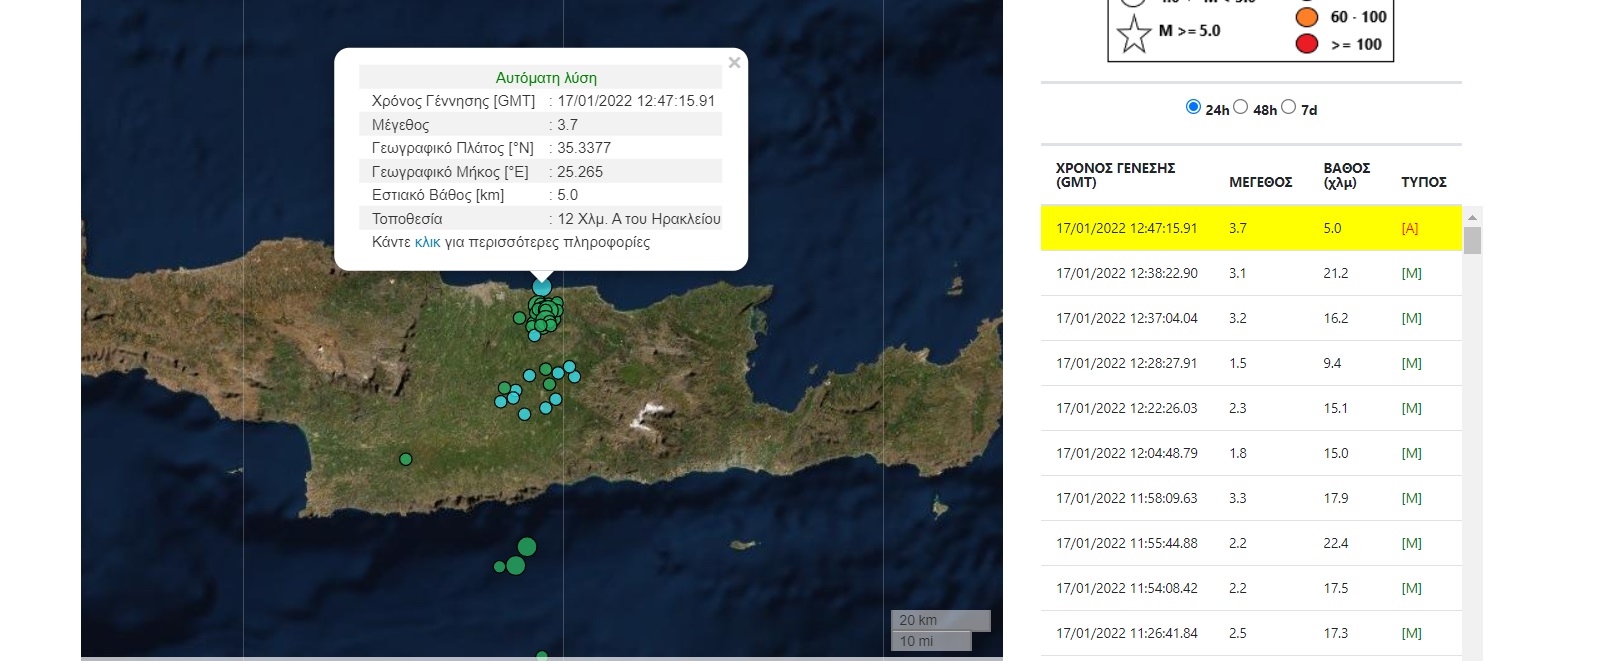Select the 24h time range

pos(1193,107)
